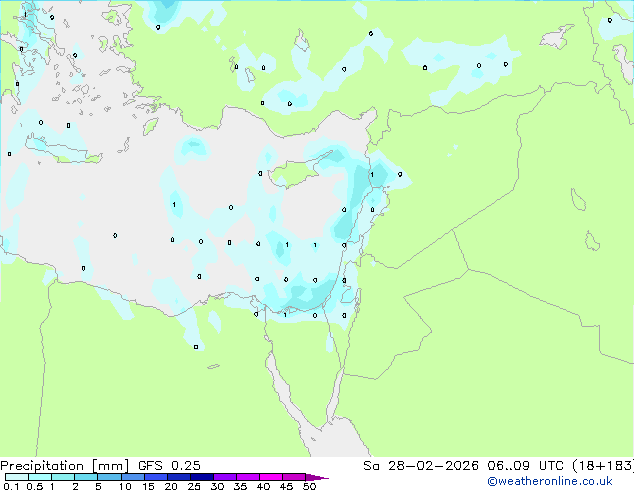Image resolution: width=634 pixels, height=490 pixels.
Task: Click the 'Sa 28-02-2026' forecast date text
Action: (421, 466)
